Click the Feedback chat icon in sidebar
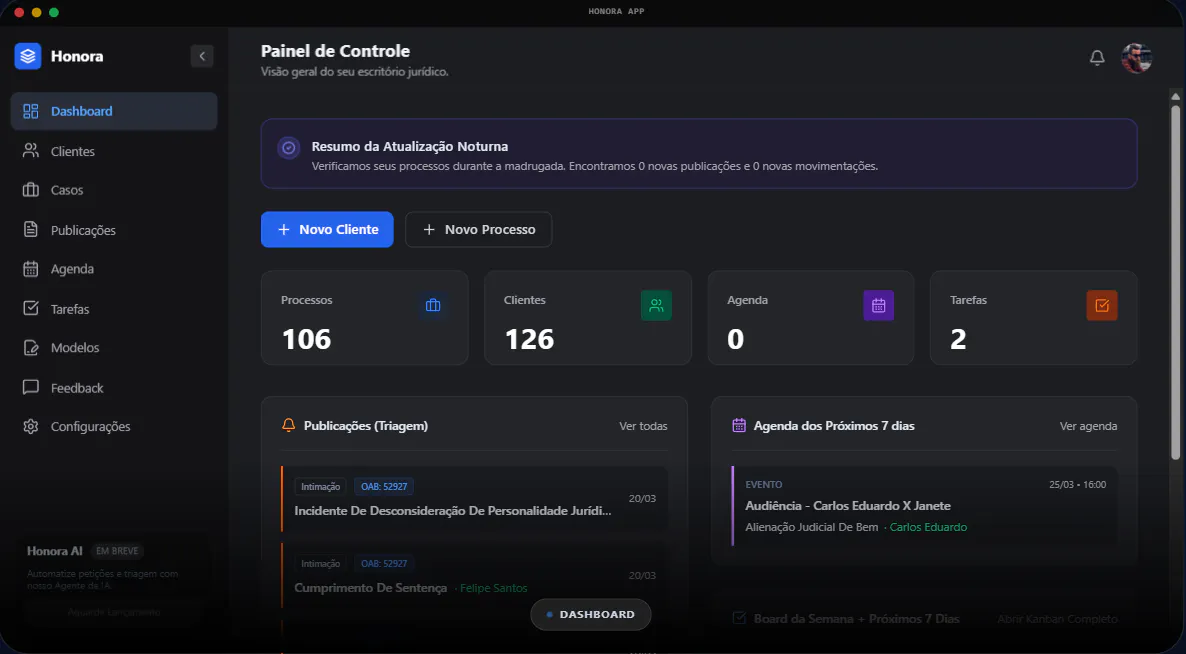Screen dimensions: 1186x654 pos(30,388)
